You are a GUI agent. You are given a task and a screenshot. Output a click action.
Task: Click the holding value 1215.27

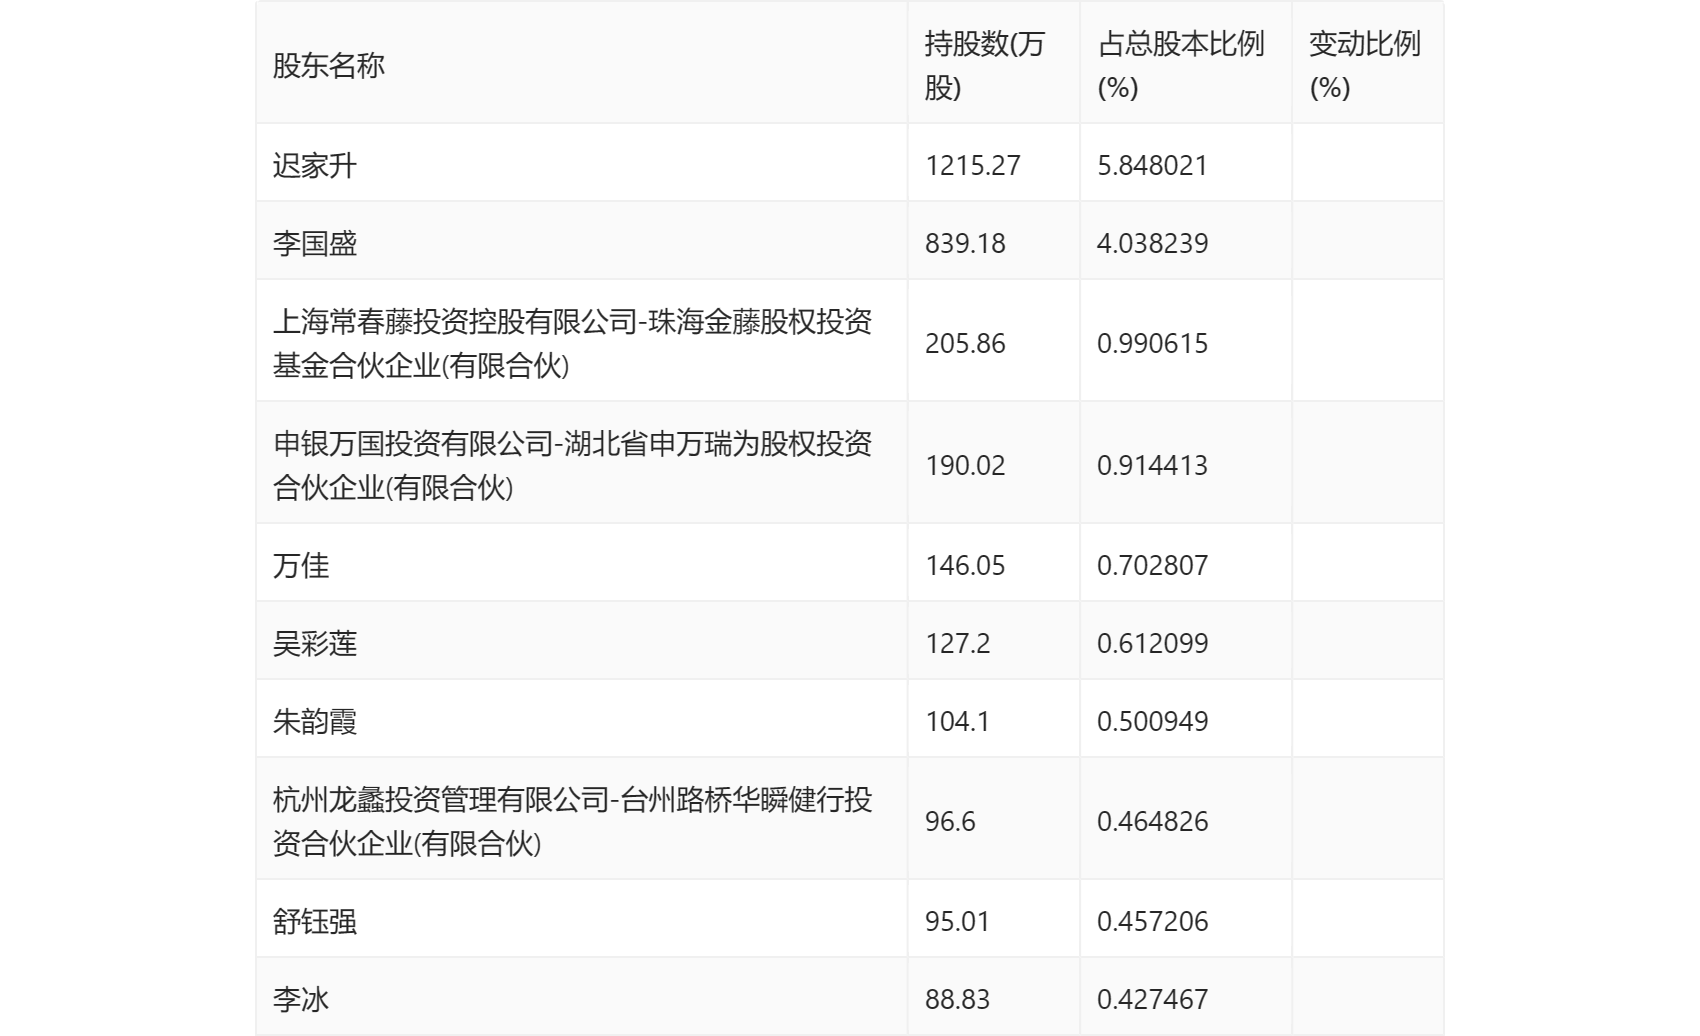coord(973,165)
